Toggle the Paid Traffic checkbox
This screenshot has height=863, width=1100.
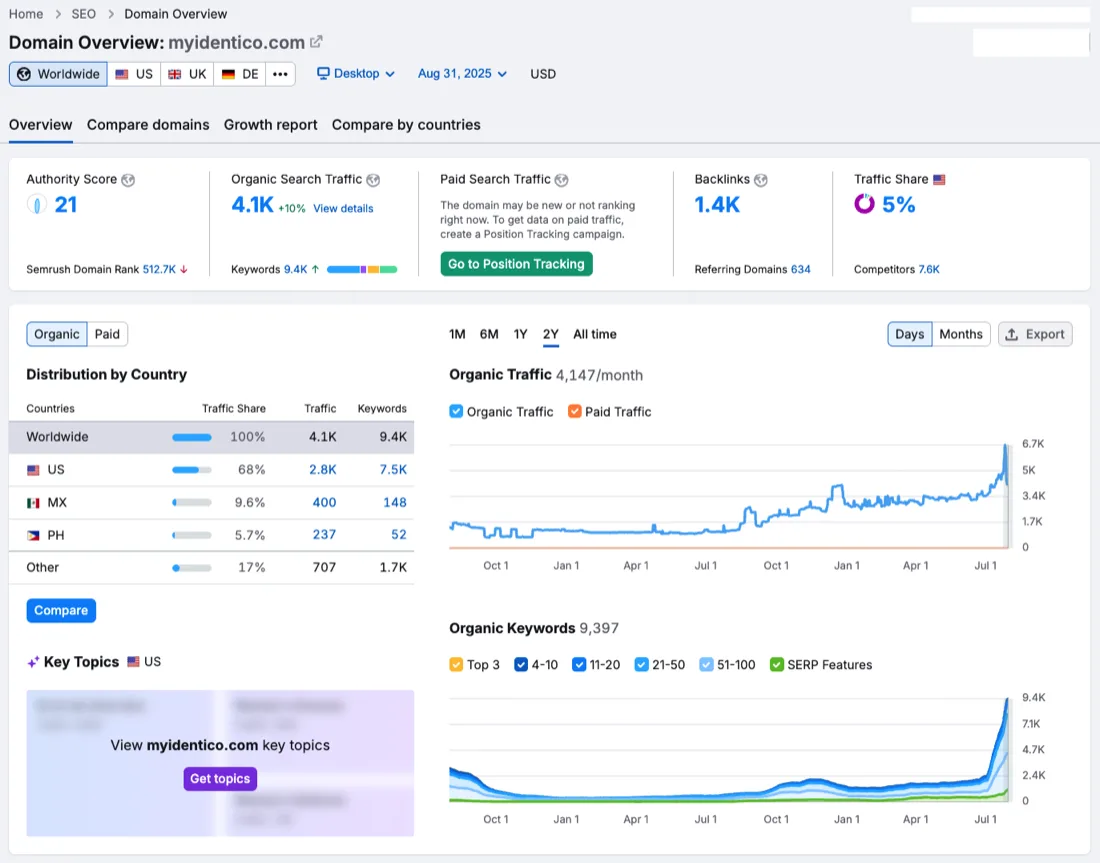pyautogui.click(x=575, y=411)
